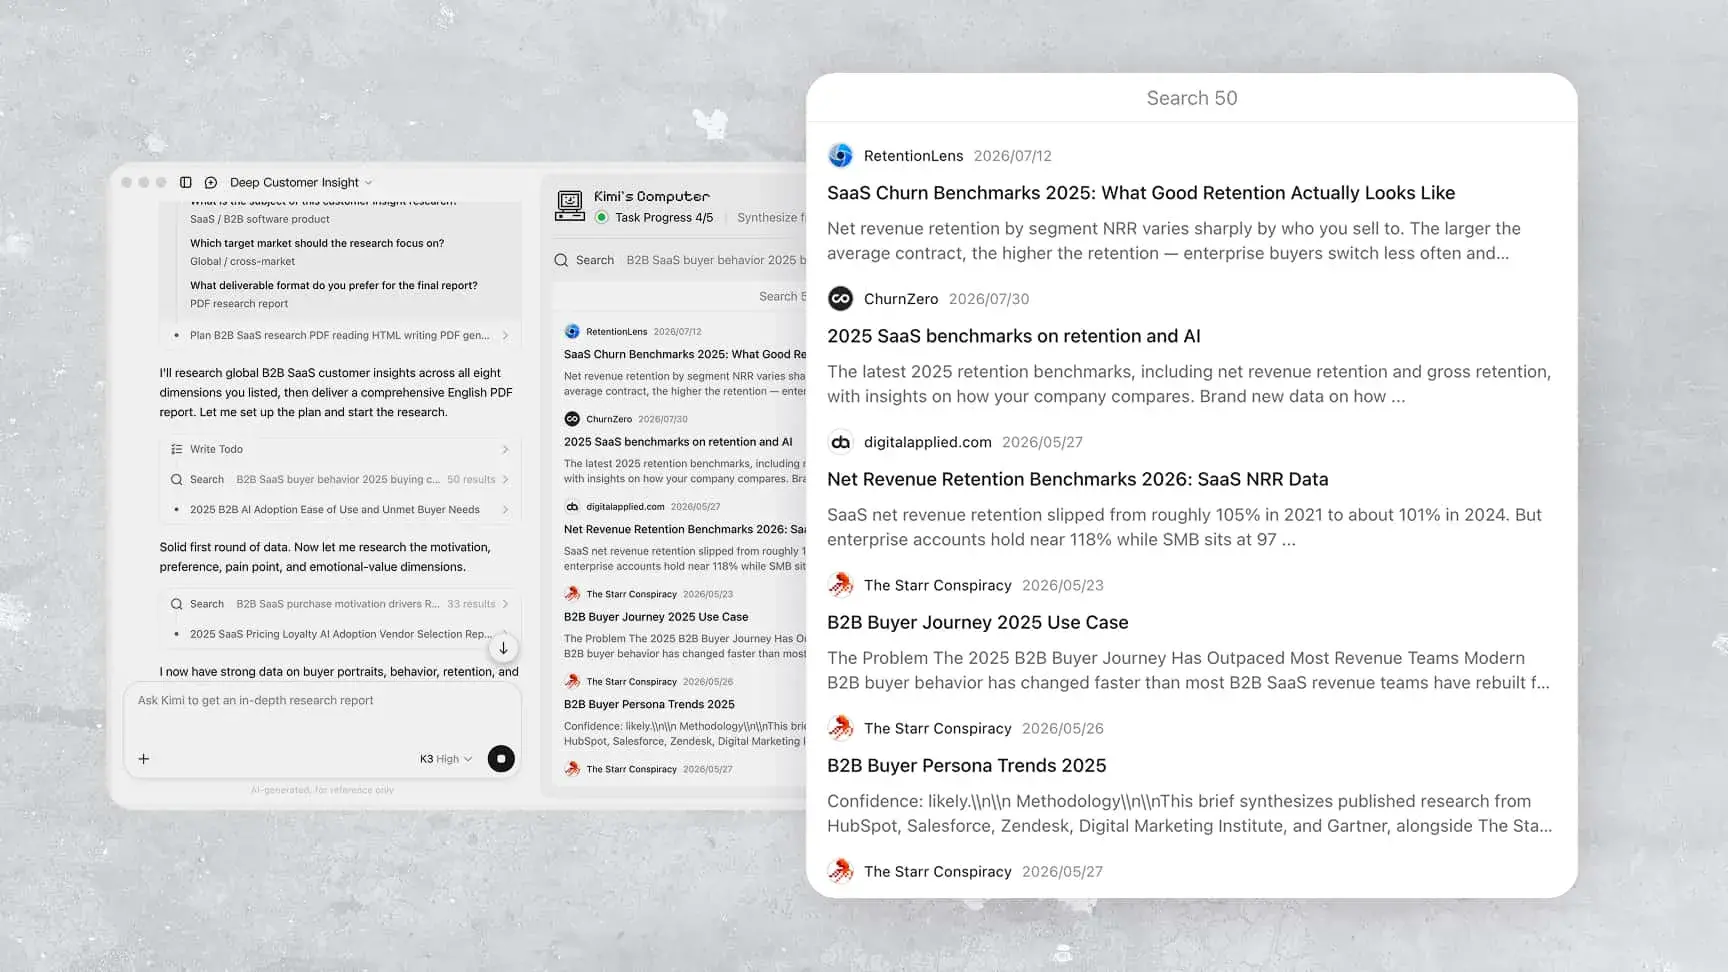1728x972 pixels.
Task: Click the small RetentionLens favicon in Kimi's Computer panel
Action: (572, 331)
